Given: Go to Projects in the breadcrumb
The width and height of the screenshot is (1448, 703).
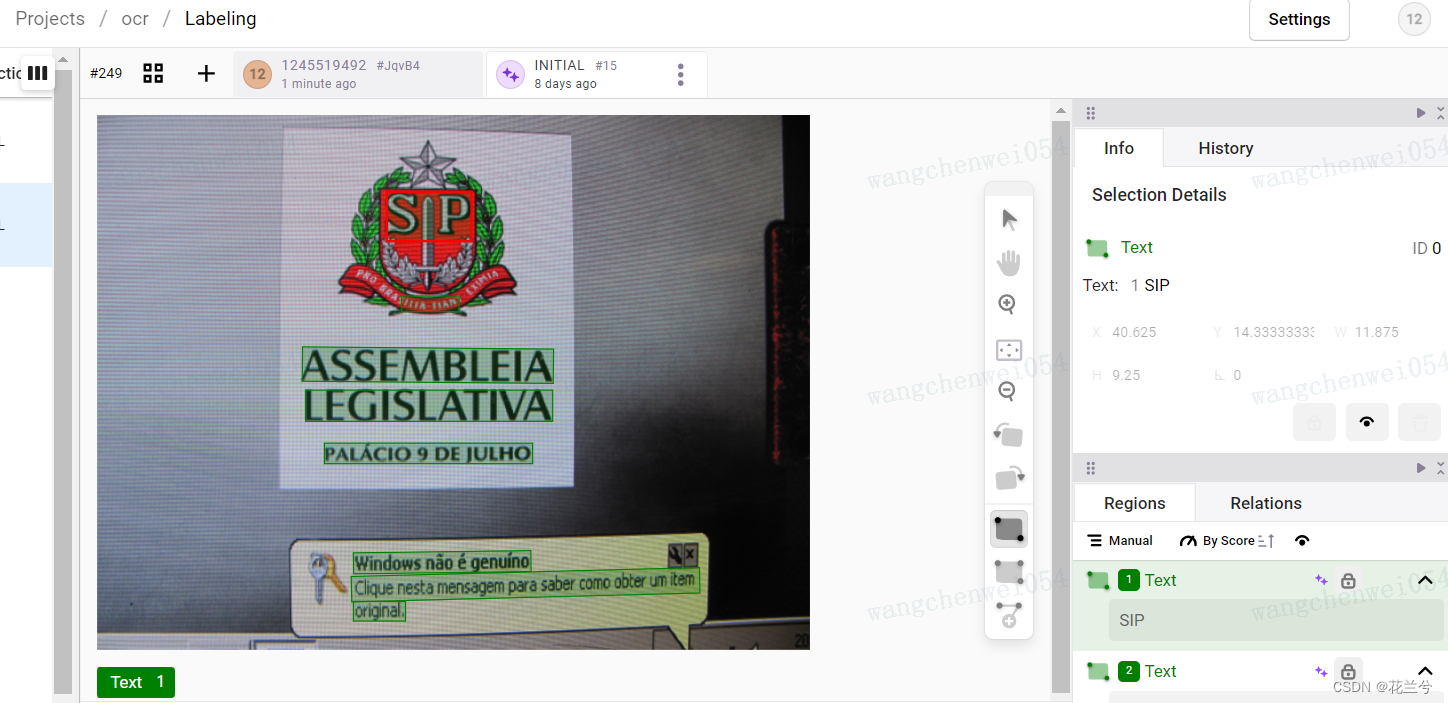Looking at the screenshot, I should 50,19.
